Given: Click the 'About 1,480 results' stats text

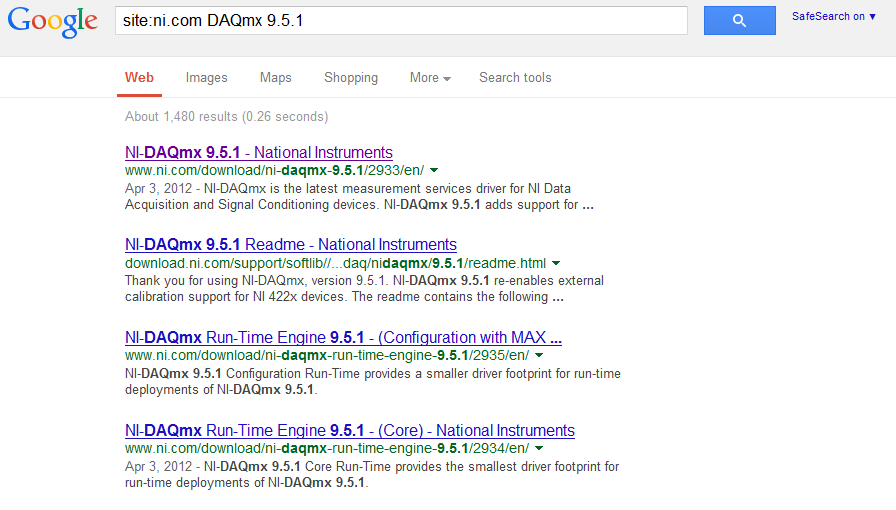Looking at the screenshot, I should click(x=226, y=117).
